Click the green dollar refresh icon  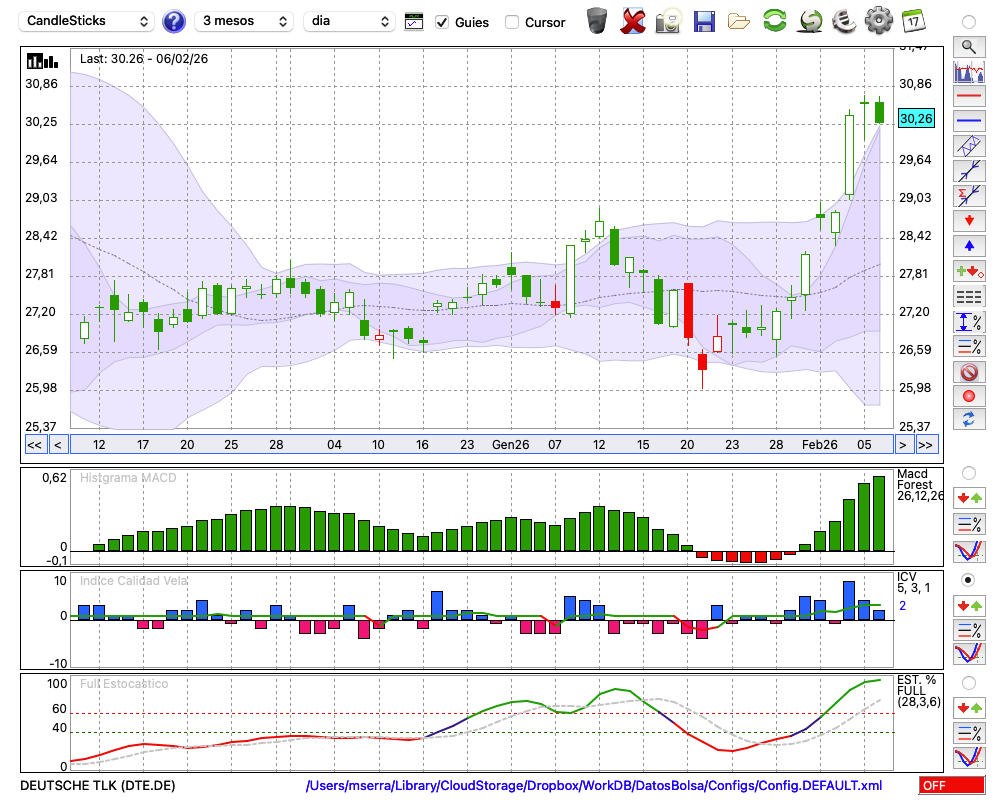(x=810, y=21)
